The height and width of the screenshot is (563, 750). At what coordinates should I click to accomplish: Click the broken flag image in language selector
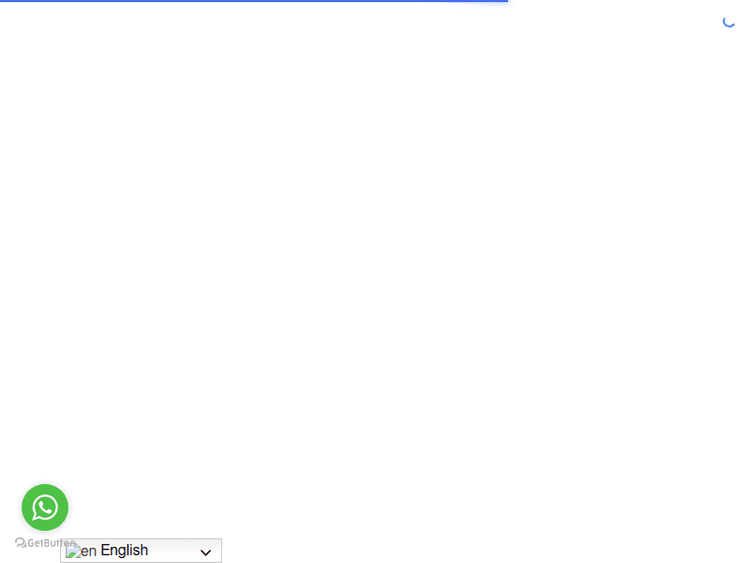pyautogui.click(x=72, y=551)
